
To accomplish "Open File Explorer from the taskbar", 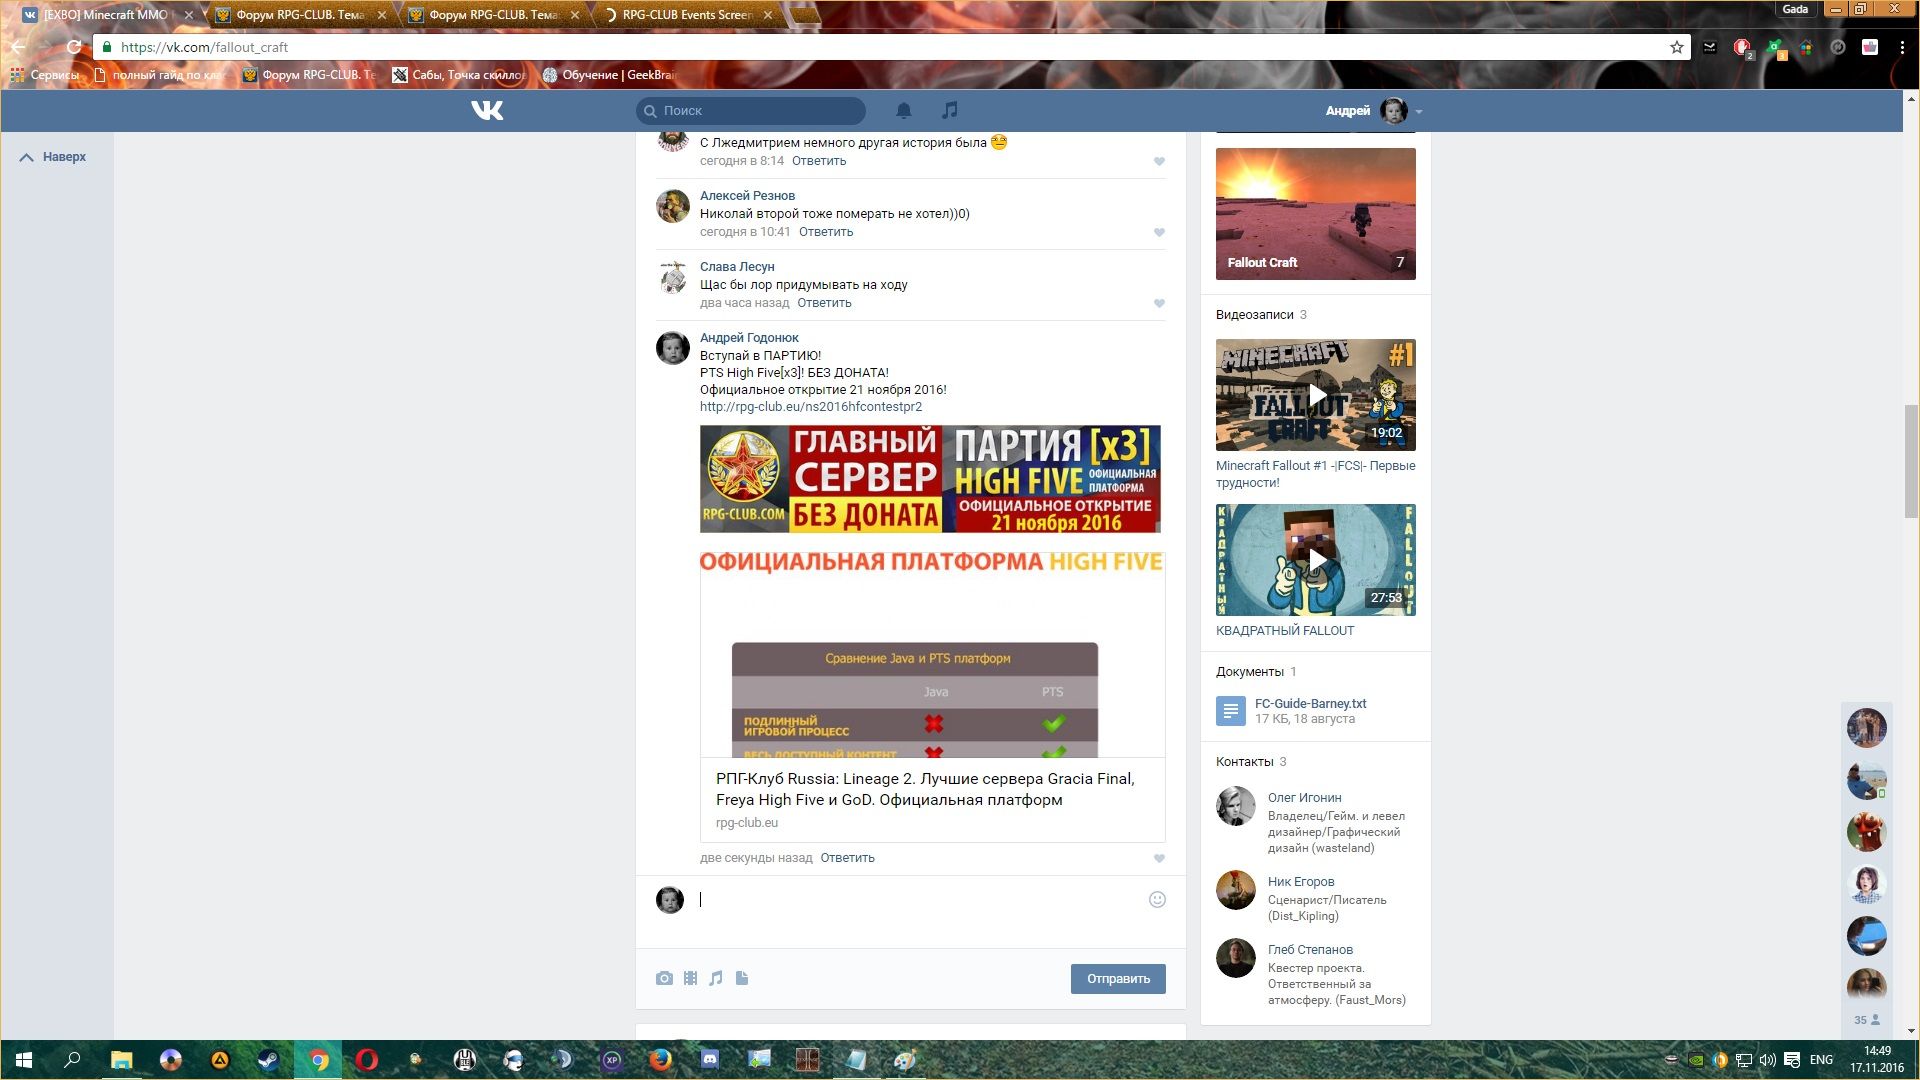I will [121, 1060].
